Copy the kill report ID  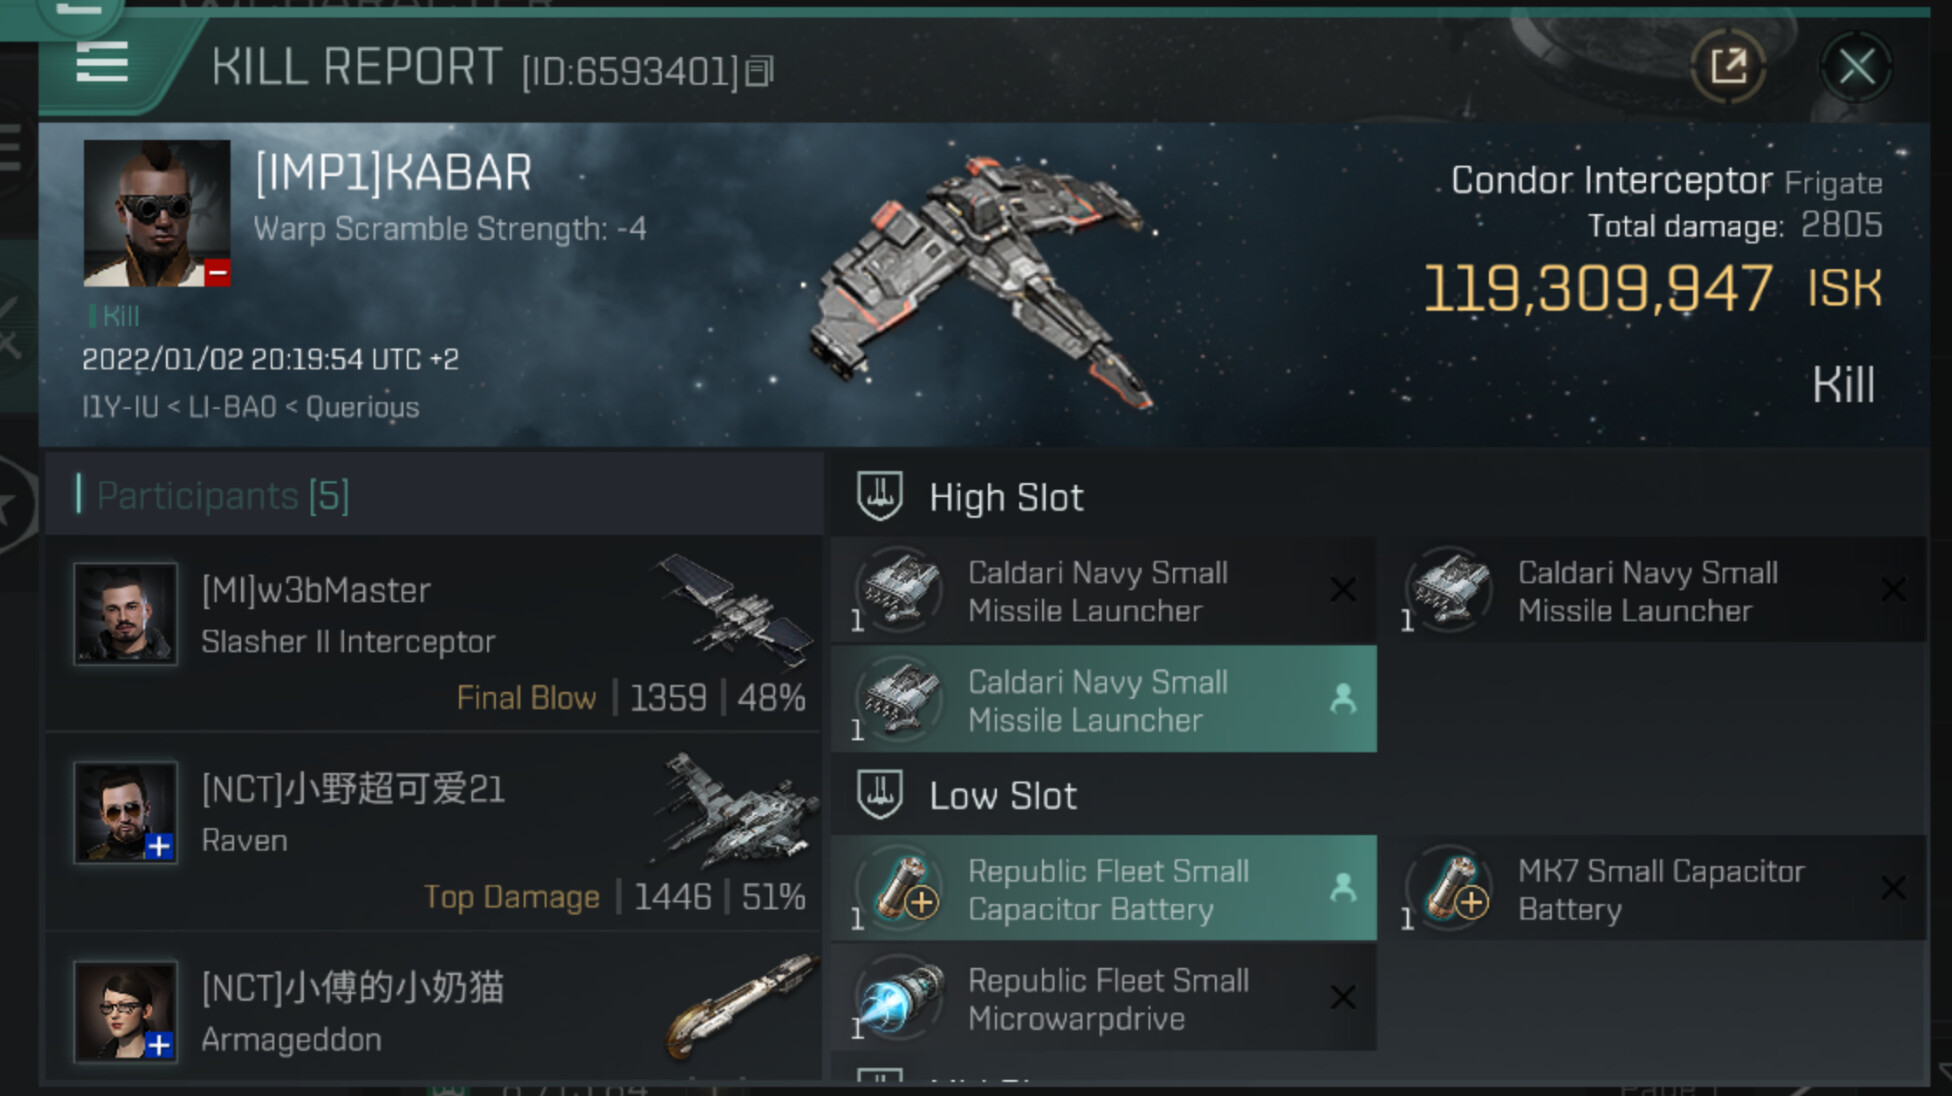760,71
